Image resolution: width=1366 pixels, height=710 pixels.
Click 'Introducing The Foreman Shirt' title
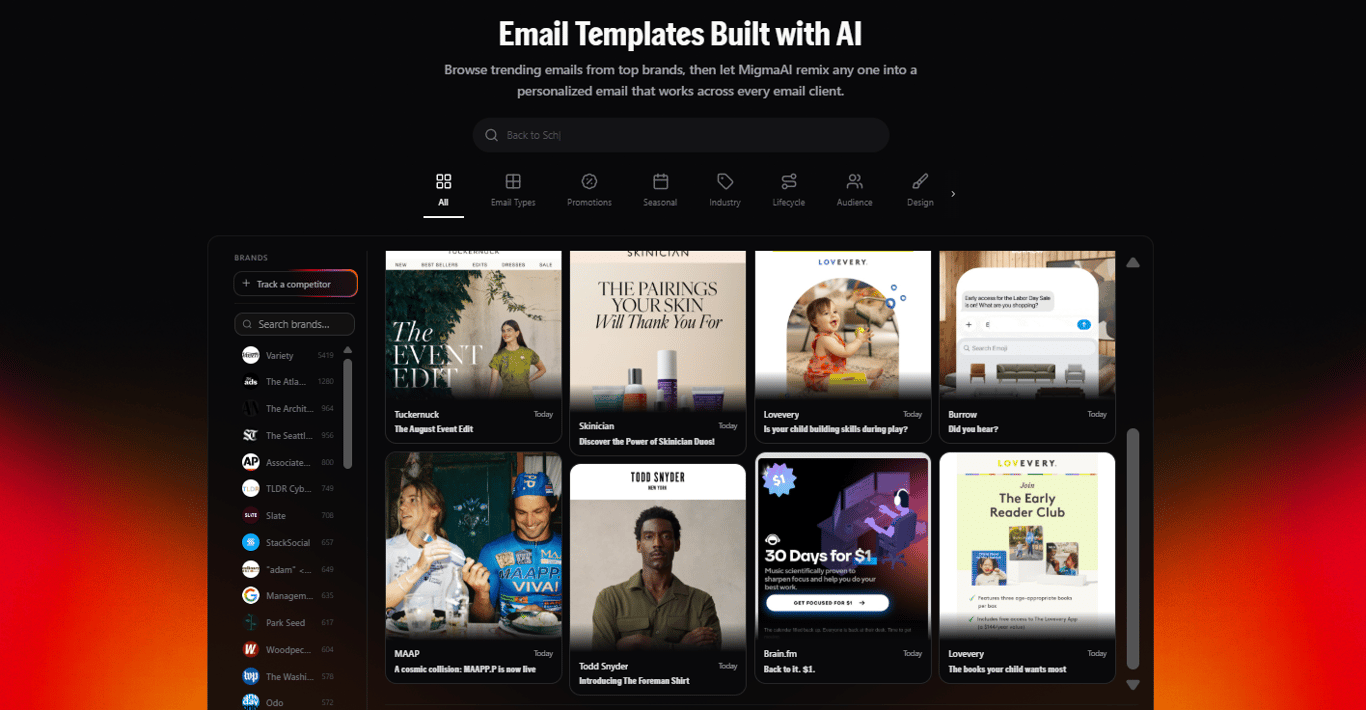tap(634, 681)
